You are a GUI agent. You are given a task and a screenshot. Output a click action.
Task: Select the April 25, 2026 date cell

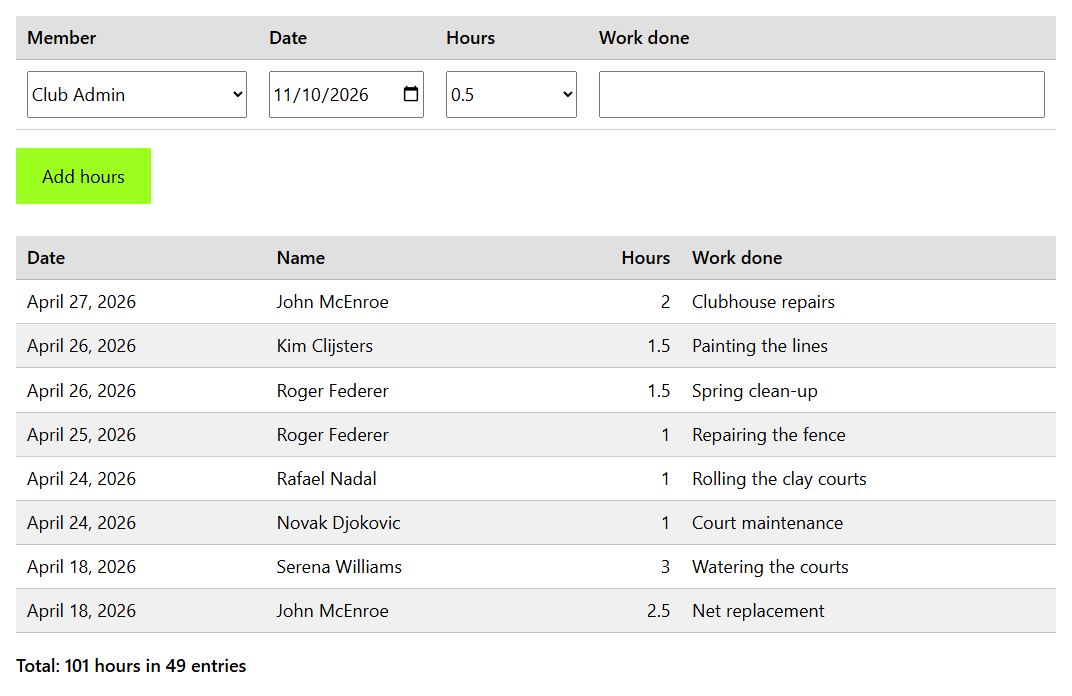(x=81, y=435)
